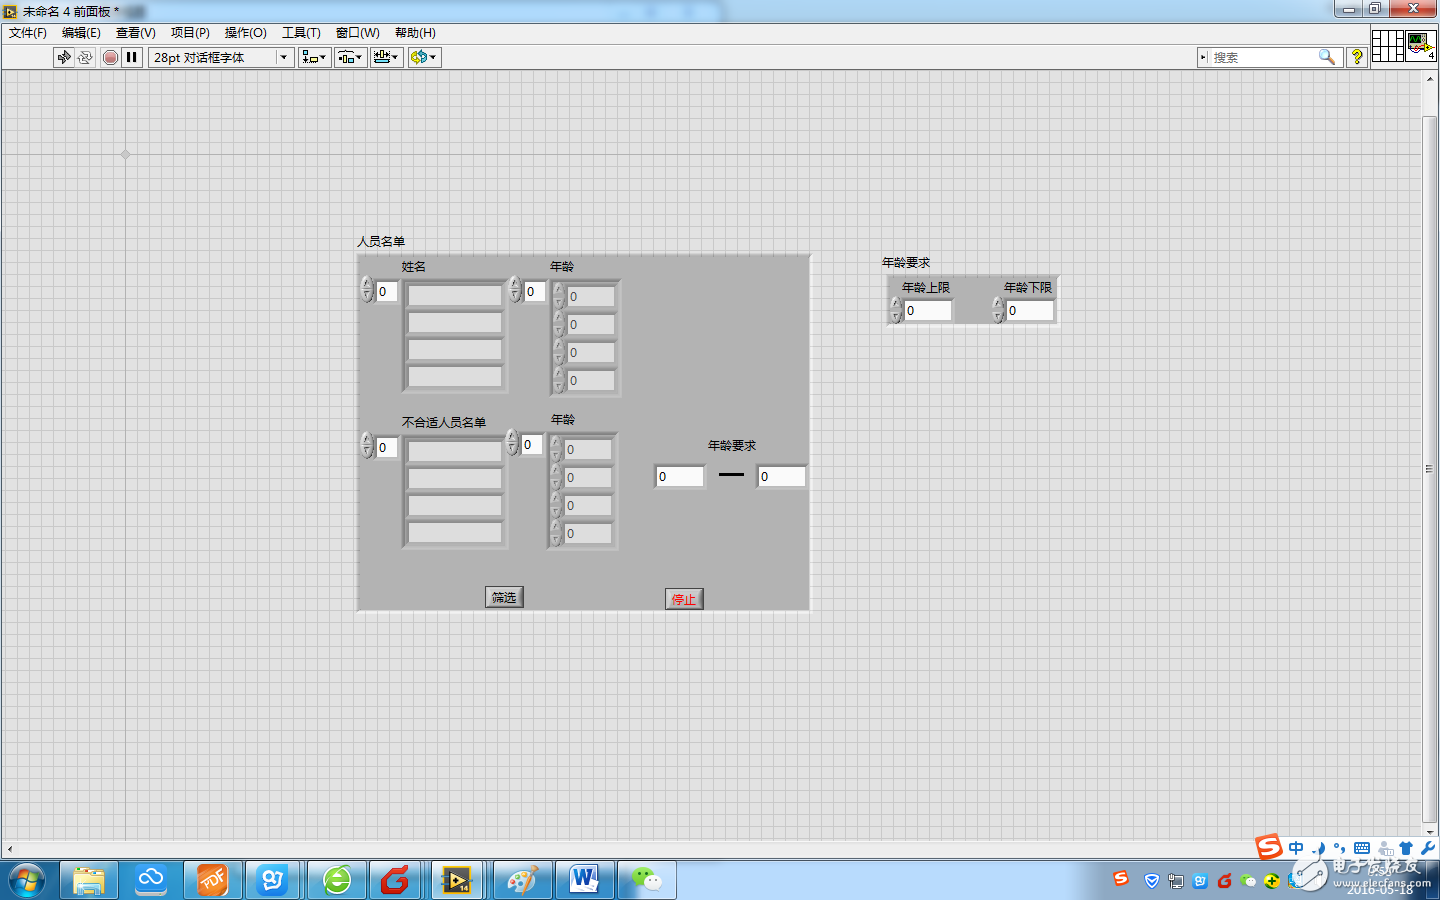Screen dimensions: 1440x900
Task: Click the red 停止 button
Action: coord(684,599)
